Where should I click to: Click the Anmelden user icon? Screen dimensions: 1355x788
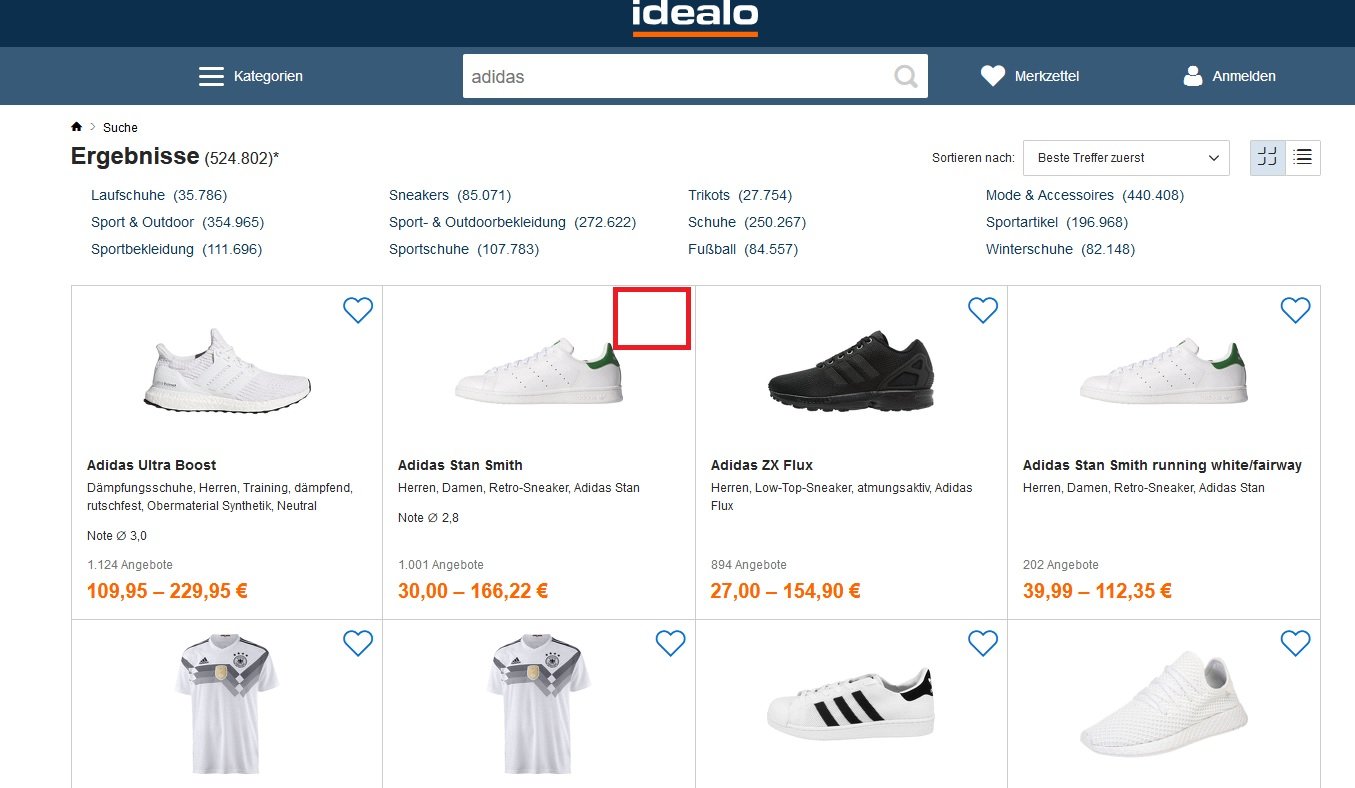[x=1192, y=76]
